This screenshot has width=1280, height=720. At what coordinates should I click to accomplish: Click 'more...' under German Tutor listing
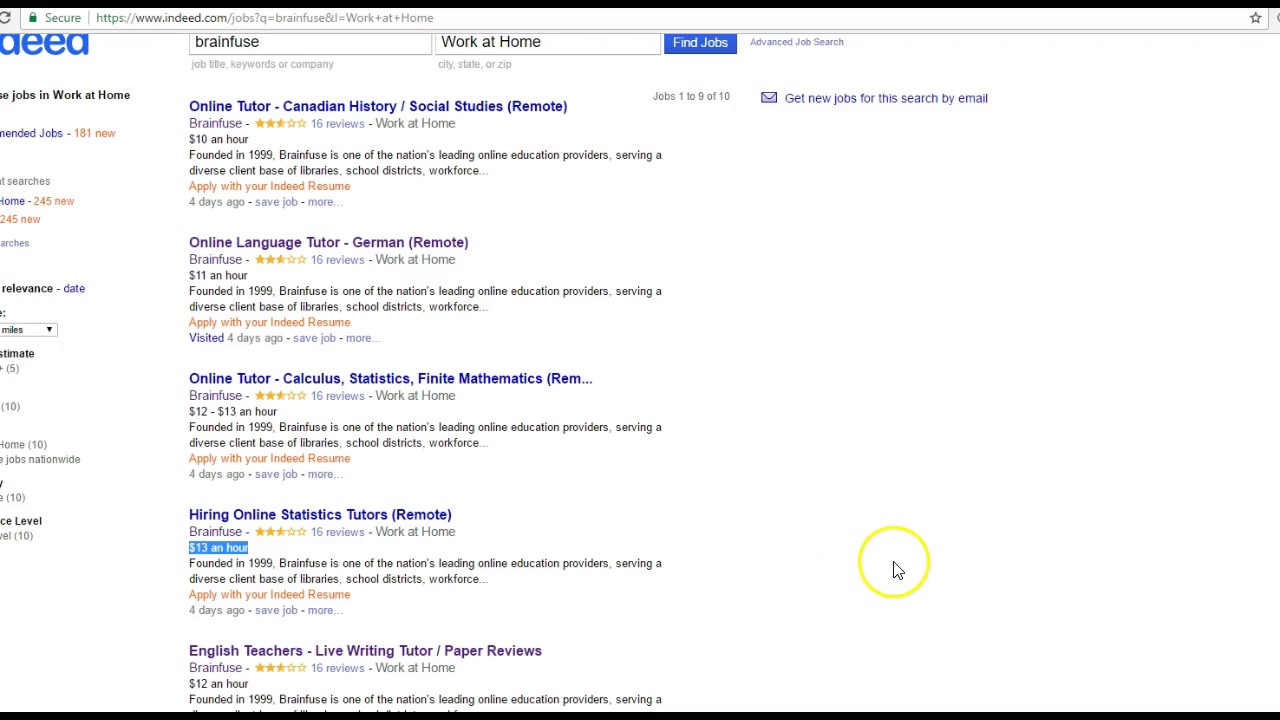pyautogui.click(x=363, y=338)
